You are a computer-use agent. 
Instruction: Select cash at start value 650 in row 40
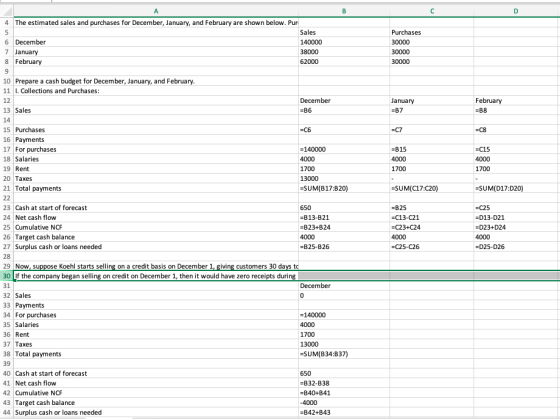(344, 373)
